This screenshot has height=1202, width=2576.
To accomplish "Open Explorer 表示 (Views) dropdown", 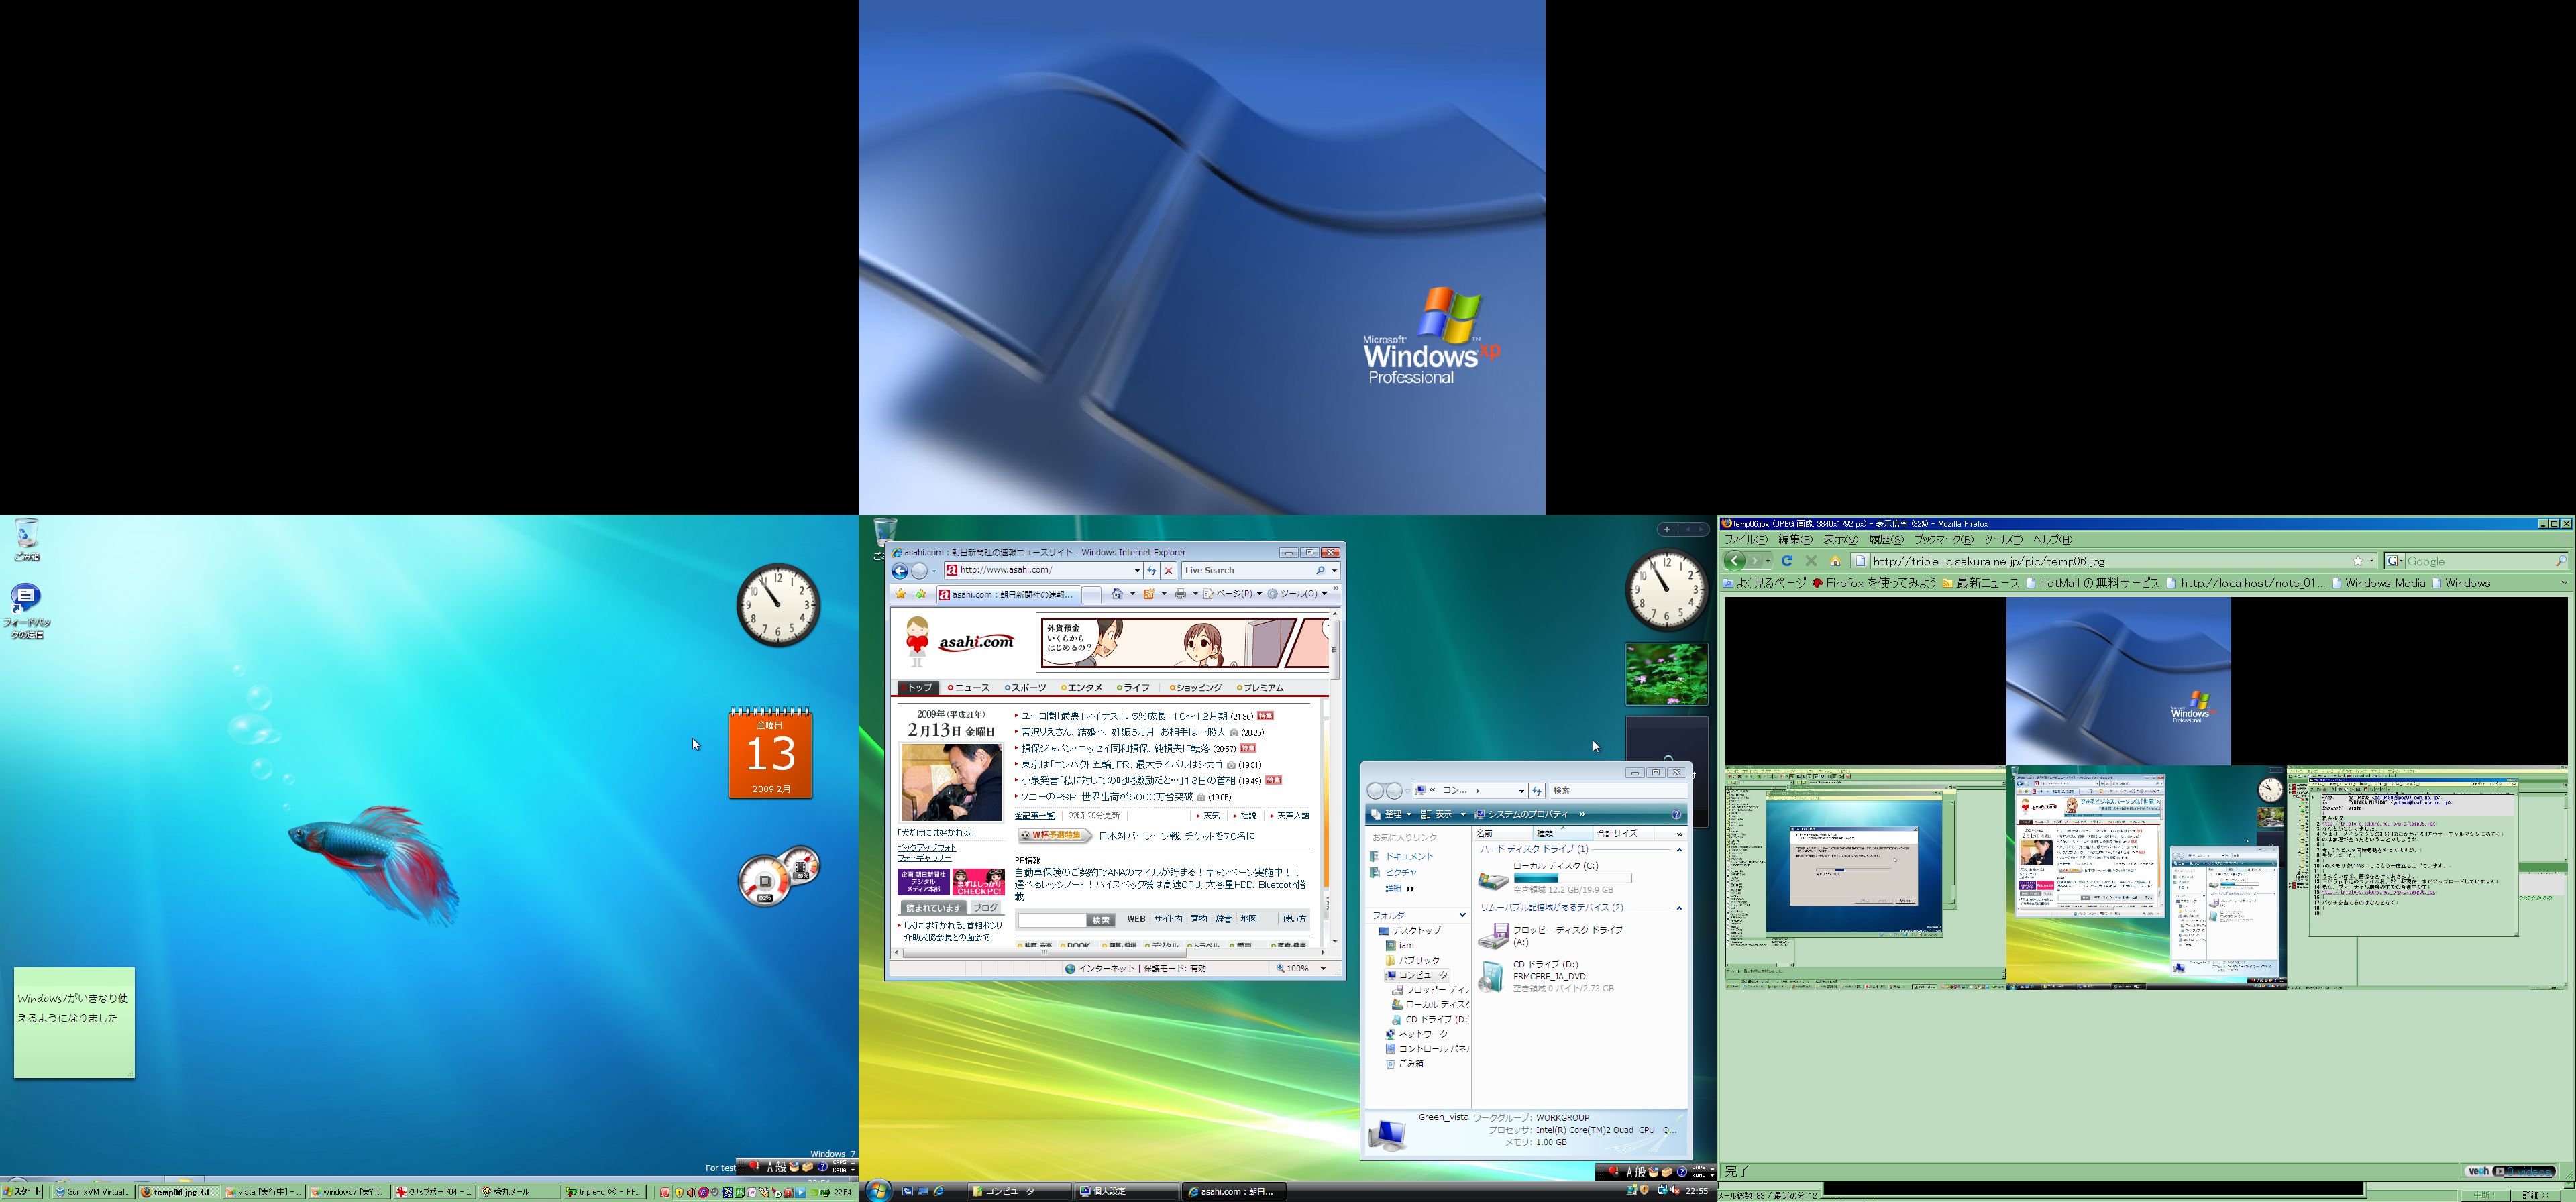I will coord(1443,814).
